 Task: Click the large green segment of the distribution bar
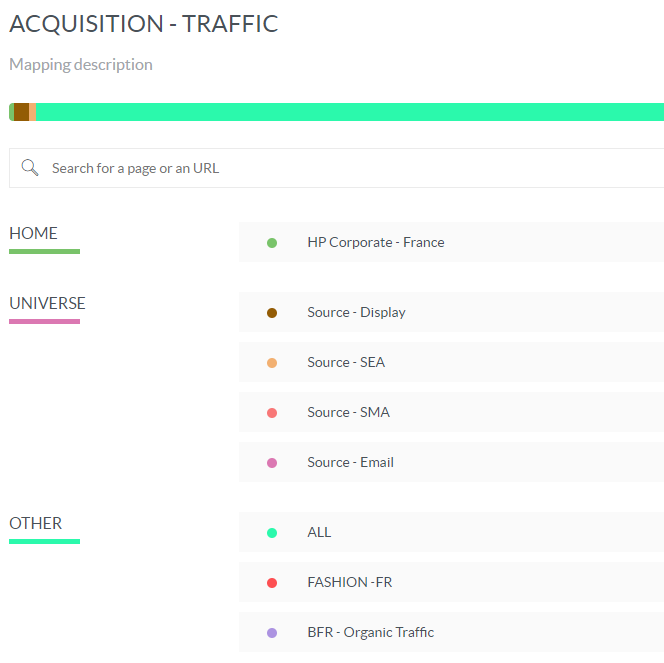[x=350, y=112]
